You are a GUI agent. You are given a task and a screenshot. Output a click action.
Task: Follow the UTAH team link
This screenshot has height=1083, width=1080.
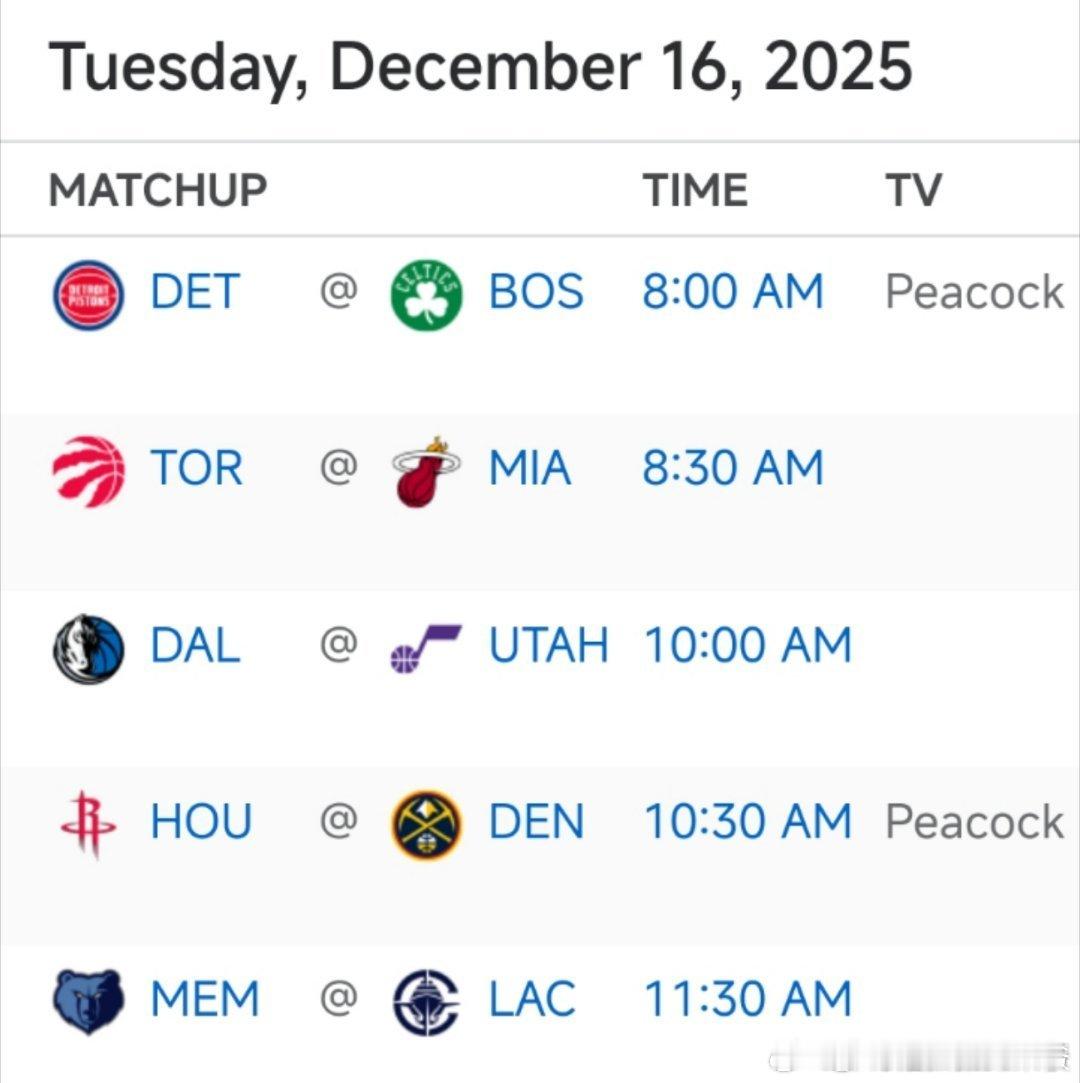pos(548,645)
